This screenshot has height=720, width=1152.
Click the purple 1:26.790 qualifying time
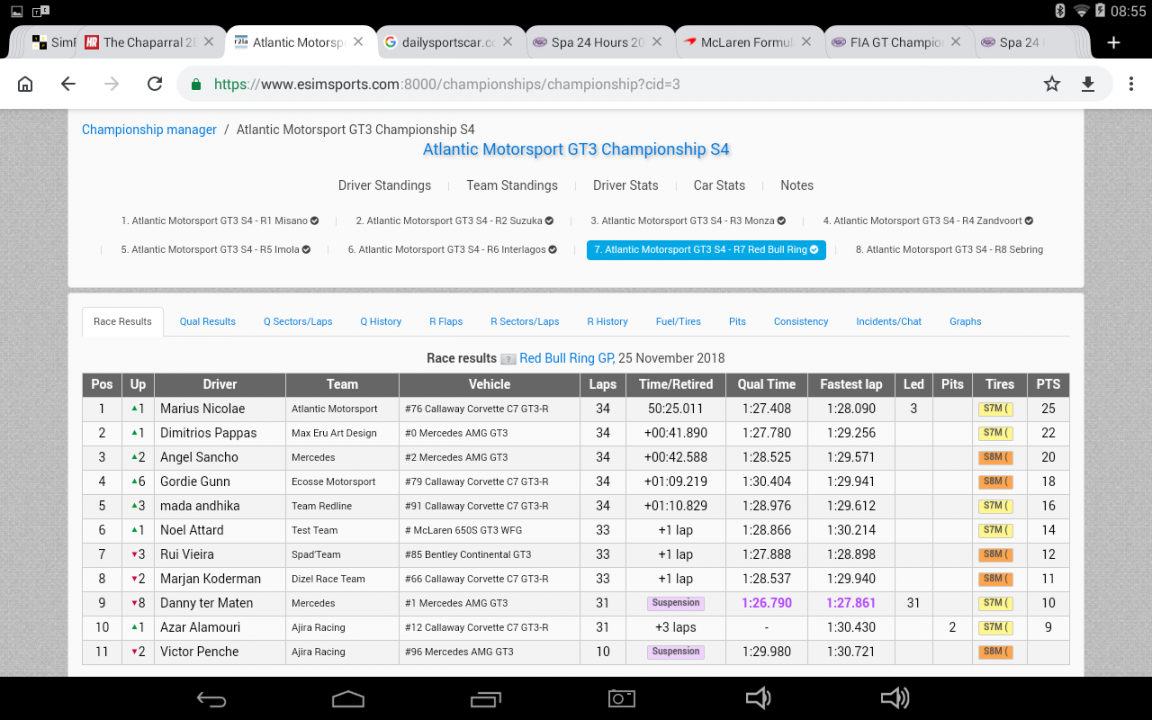[x=766, y=603]
